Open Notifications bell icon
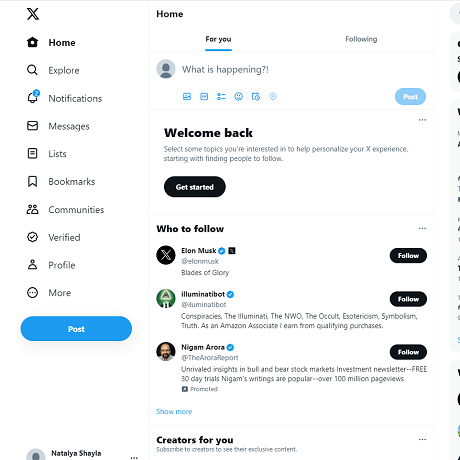The image size is (460, 460). click(33, 97)
